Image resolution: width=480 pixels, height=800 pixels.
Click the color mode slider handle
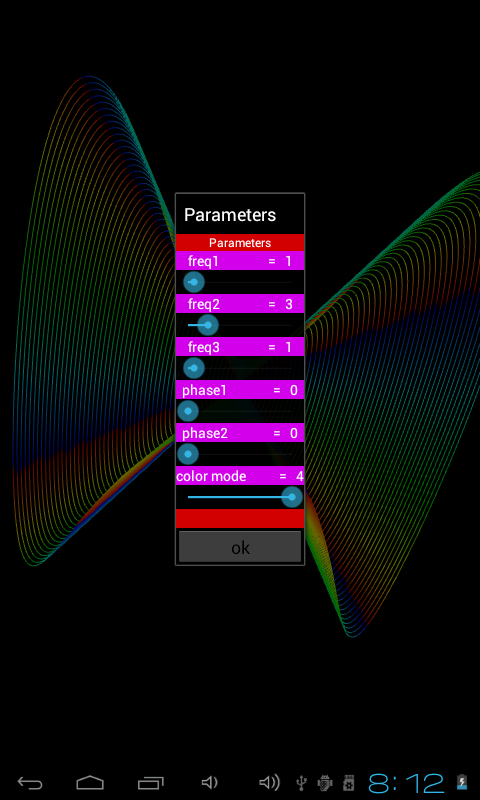(x=292, y=497)
